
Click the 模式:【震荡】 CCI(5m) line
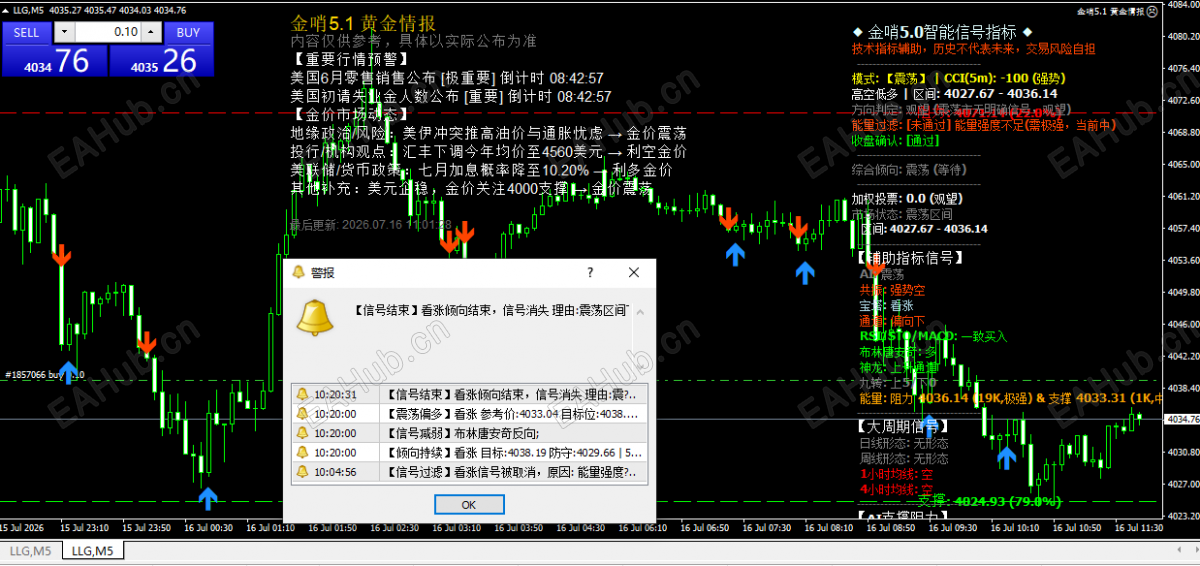[958, 78]
